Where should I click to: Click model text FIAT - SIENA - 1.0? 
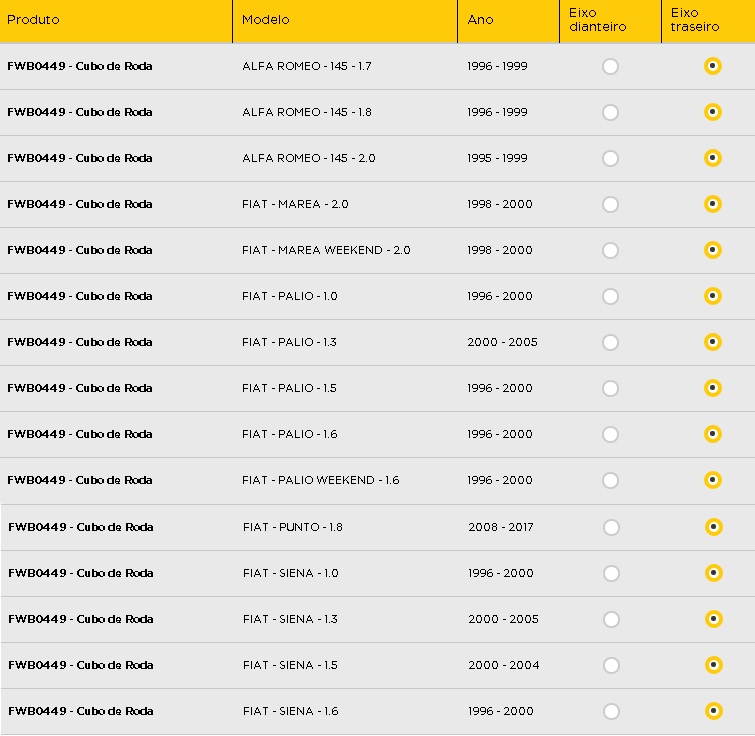pos(291,573)
